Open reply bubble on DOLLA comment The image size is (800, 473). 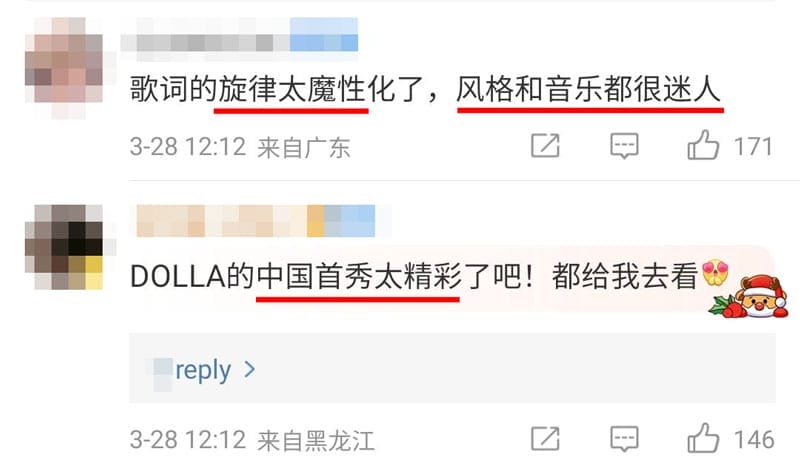(624, 439)
